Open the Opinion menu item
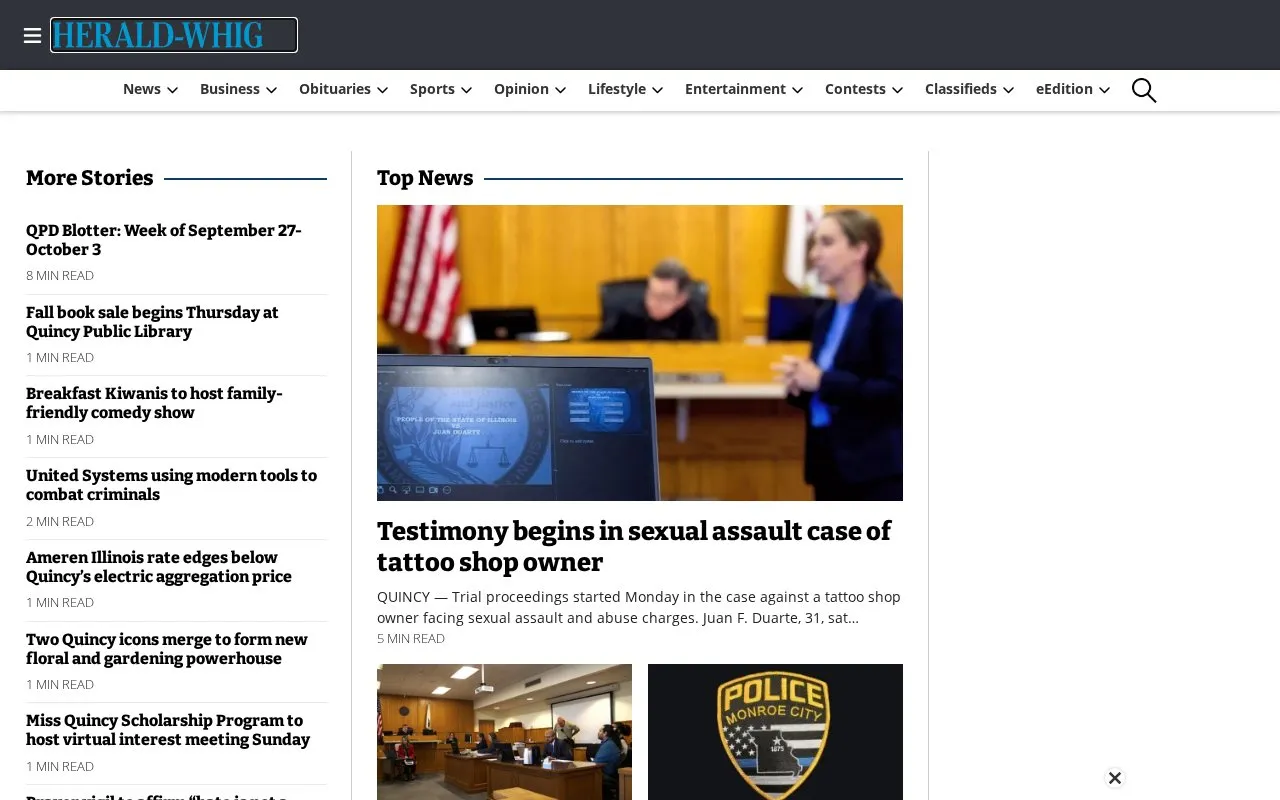The width and height of the screenshot is (1280, 800). click(x=521, y=89)
